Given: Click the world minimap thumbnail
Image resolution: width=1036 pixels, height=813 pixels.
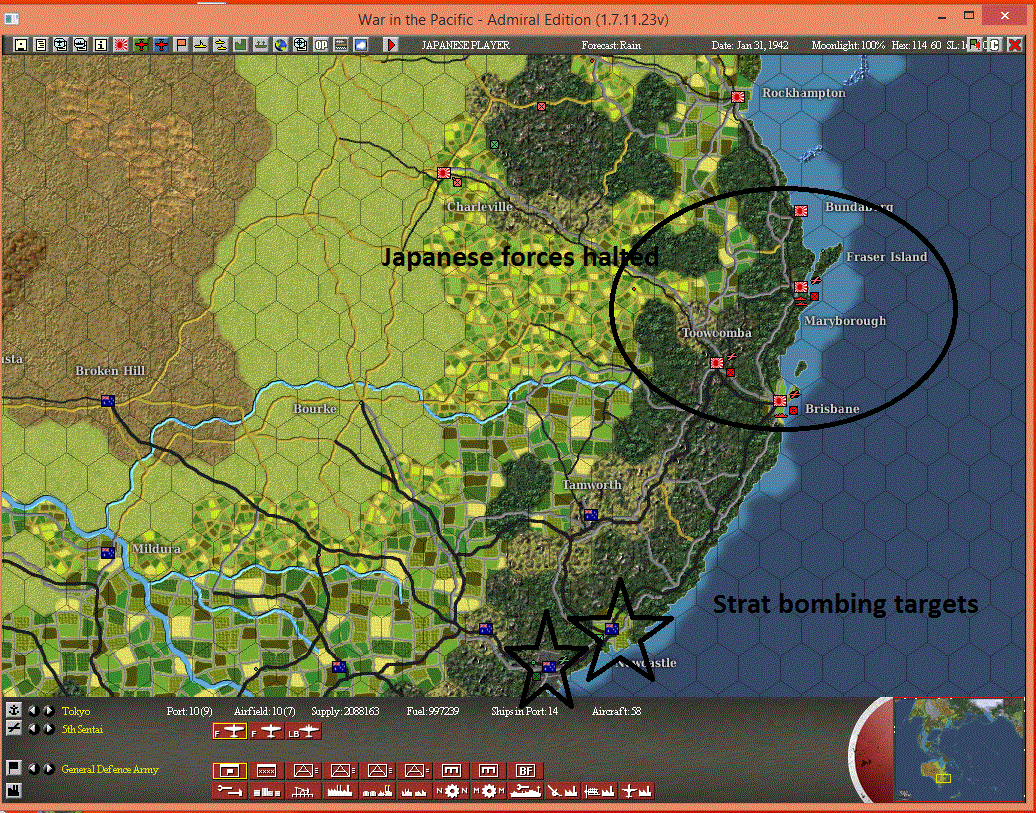Looking at the screenshot, I should (x=958, y=750).
